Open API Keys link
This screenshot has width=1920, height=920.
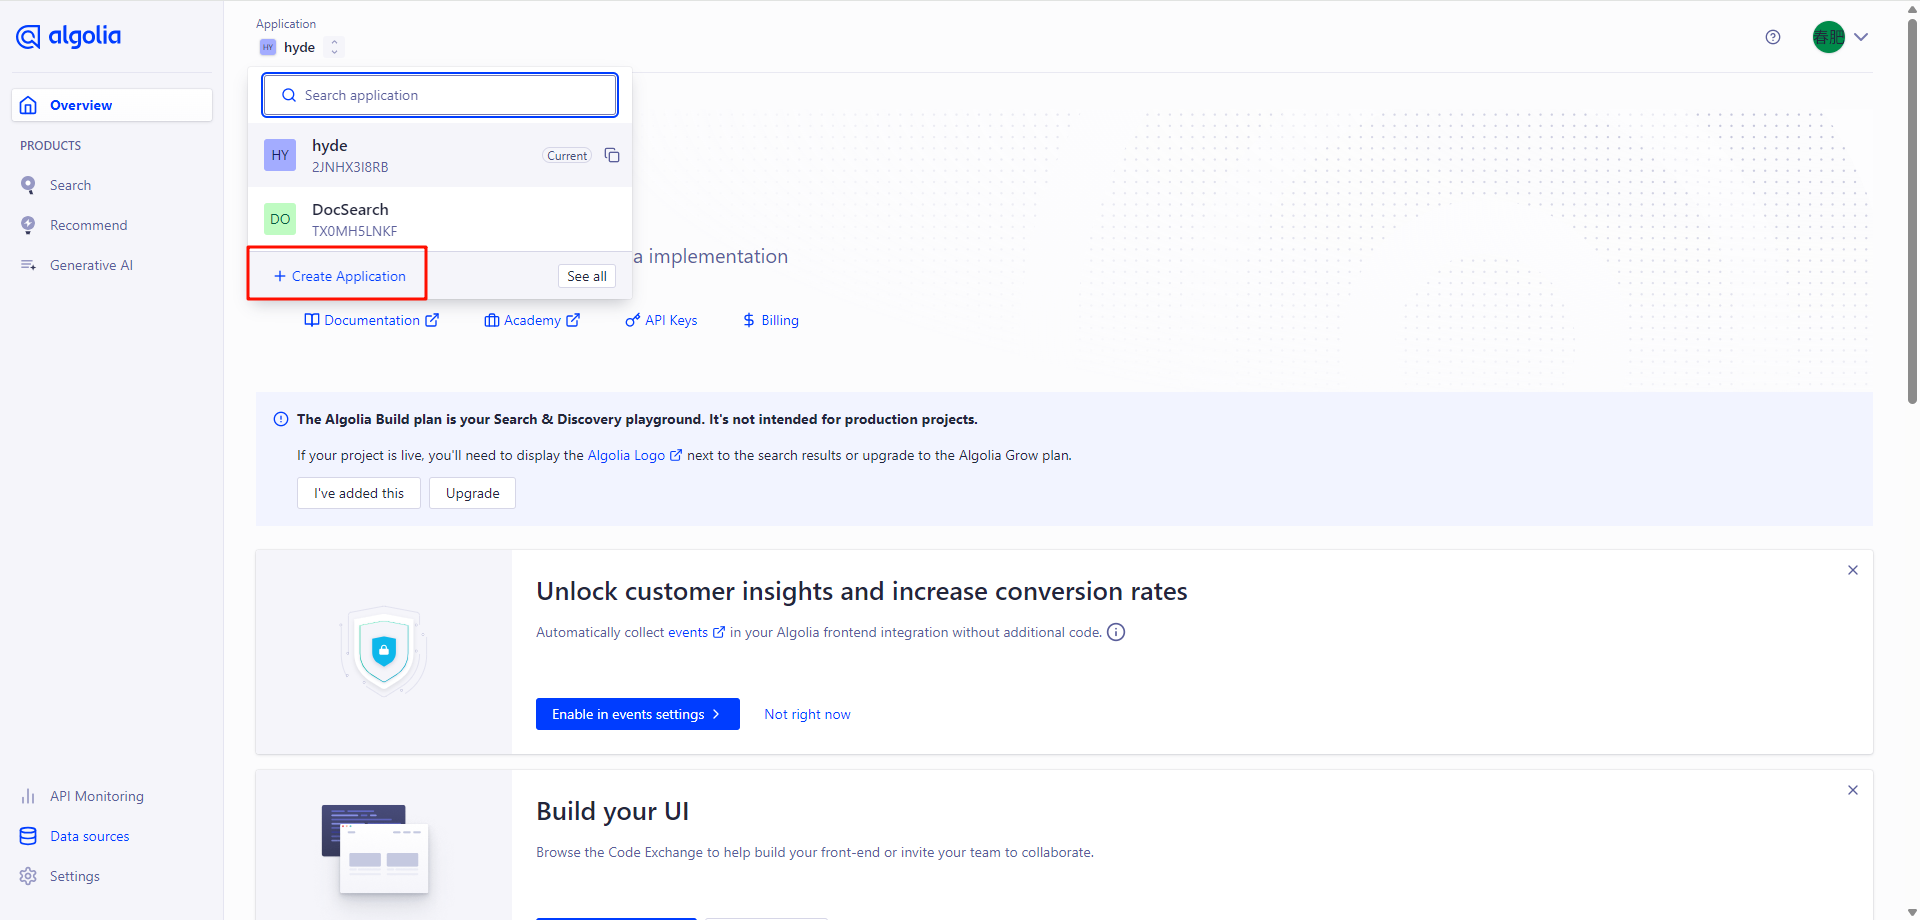pos(661,320)
